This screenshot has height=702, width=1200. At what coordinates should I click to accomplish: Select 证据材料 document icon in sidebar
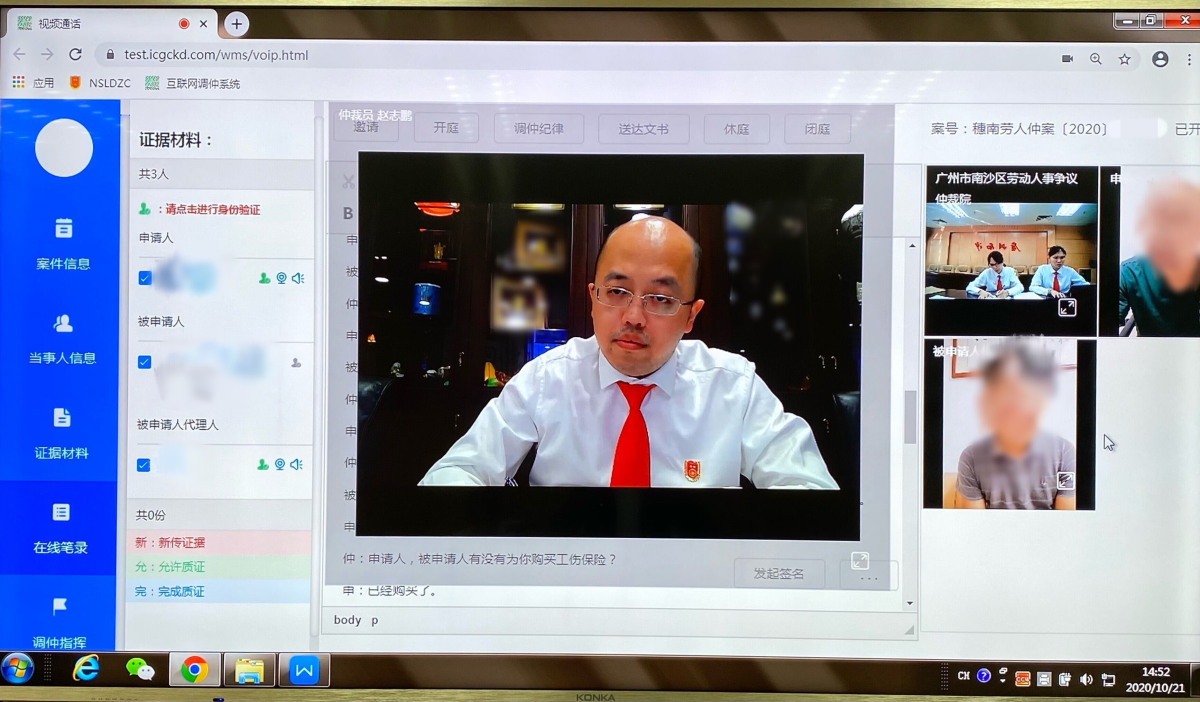[62, 418]
